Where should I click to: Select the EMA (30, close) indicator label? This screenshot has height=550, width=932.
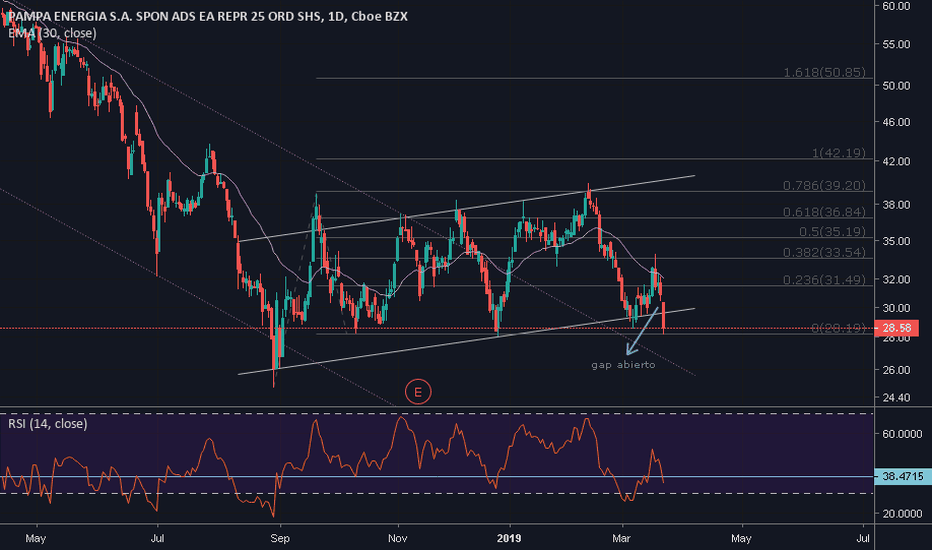click(x=52, y=33)
